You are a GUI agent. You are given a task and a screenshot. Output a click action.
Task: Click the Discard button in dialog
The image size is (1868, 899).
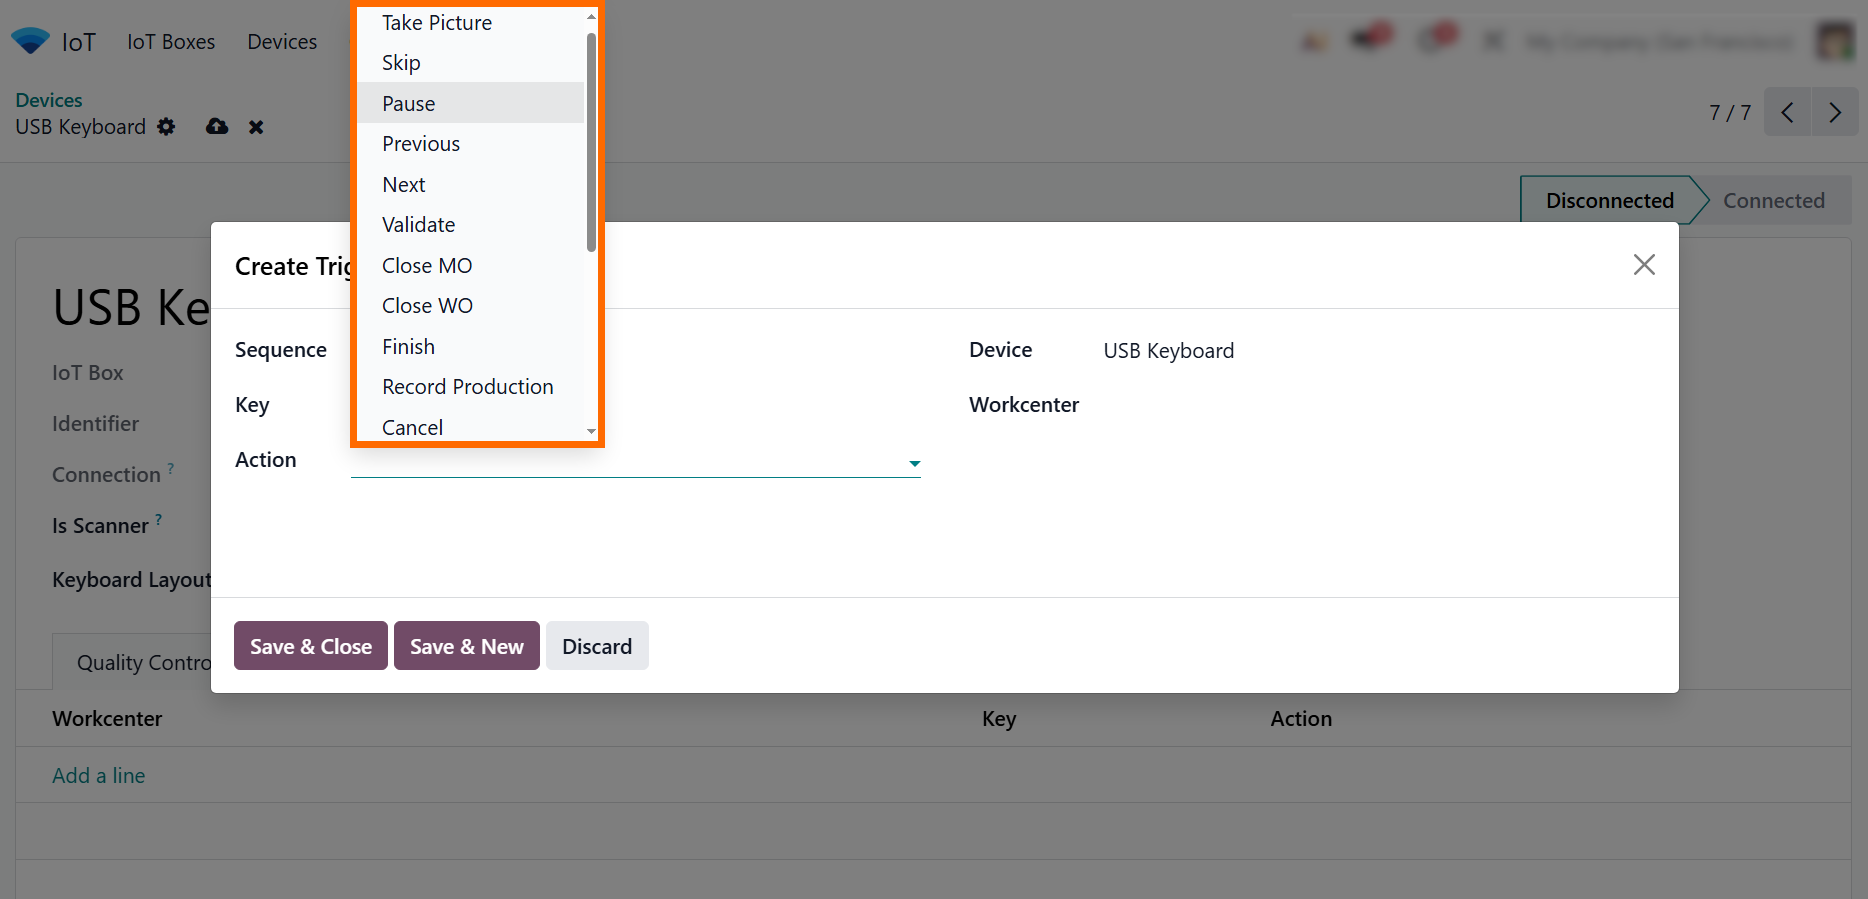pyautogui.click(x=596, y=647)
